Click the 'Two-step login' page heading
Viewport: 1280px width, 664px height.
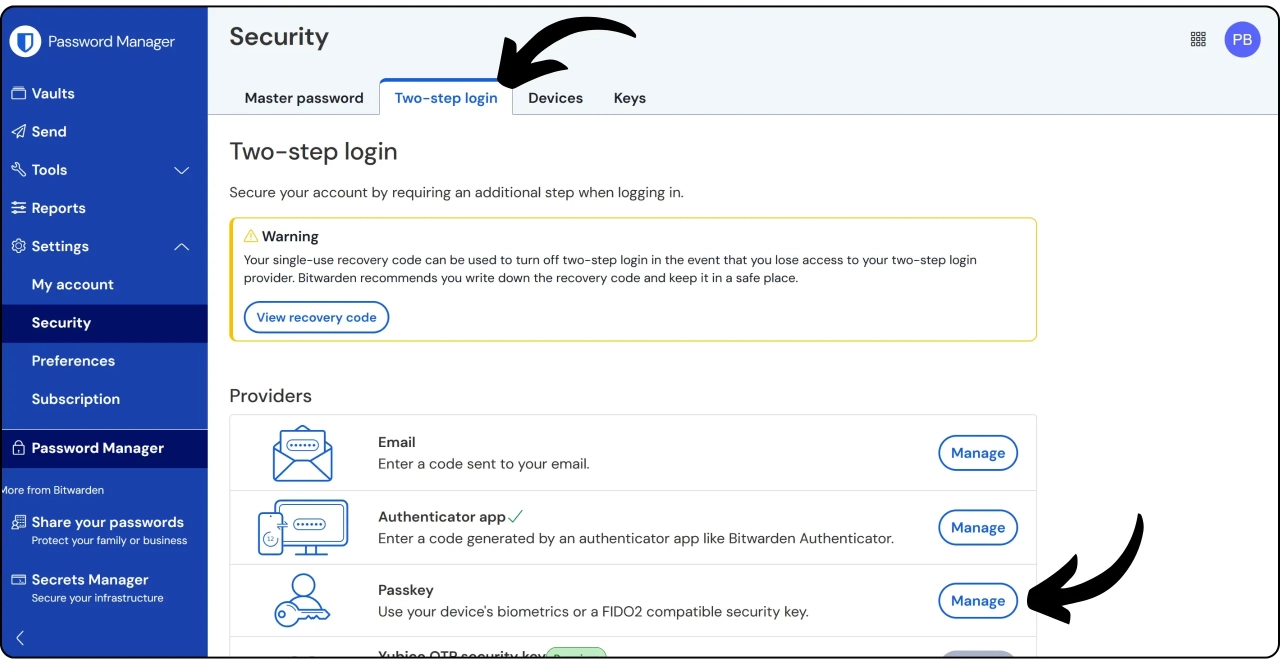pyautogui.click(x=313, y=152)
